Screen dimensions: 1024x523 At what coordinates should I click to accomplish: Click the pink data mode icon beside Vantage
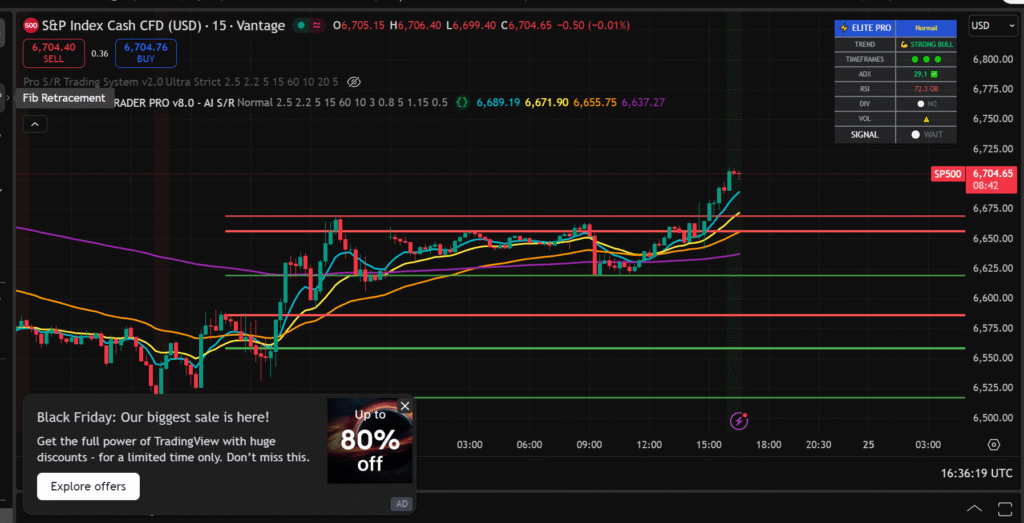(318, 26)
